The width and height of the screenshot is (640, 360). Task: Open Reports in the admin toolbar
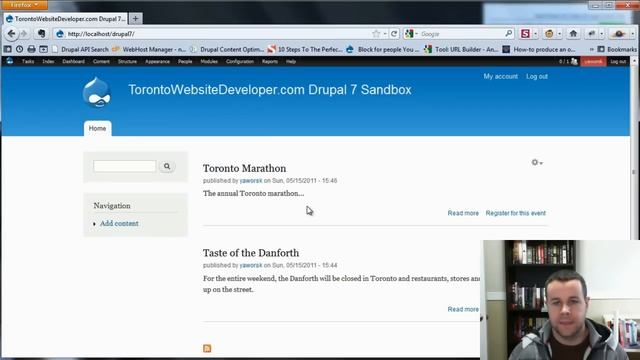[x=270, y=62]
